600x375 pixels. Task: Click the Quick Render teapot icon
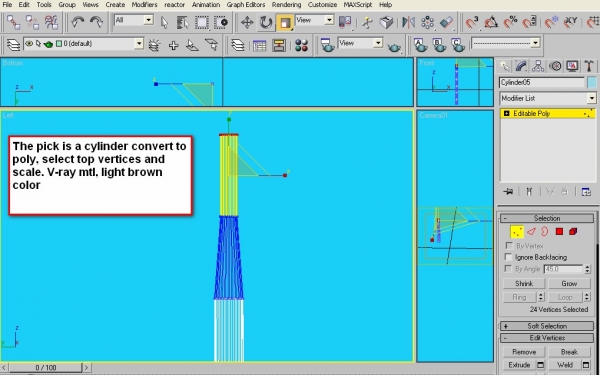coord(394,46)
